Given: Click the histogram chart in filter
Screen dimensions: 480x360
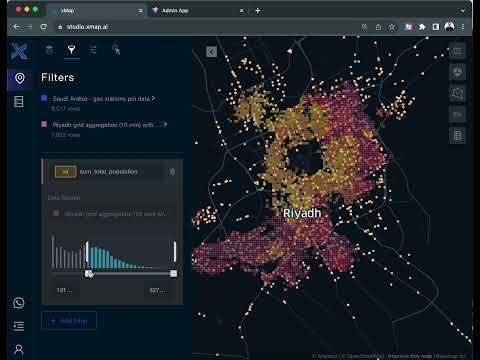Looking at the screenshot, I should (x=113, y=252).
